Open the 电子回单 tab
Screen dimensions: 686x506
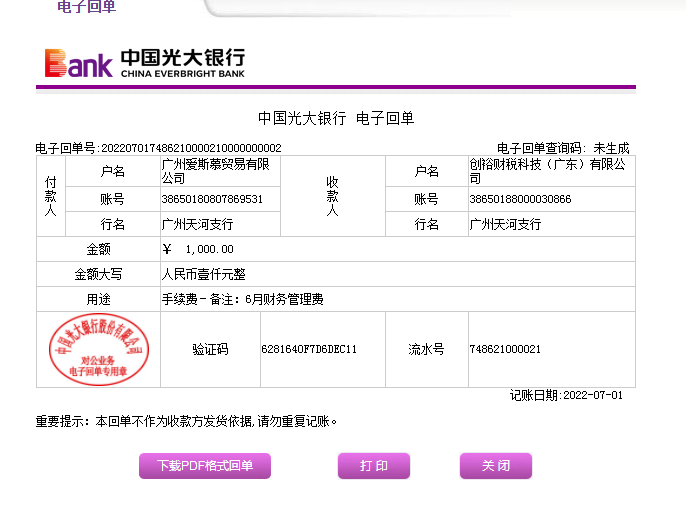pyautogui.click(x=87, y=7)
